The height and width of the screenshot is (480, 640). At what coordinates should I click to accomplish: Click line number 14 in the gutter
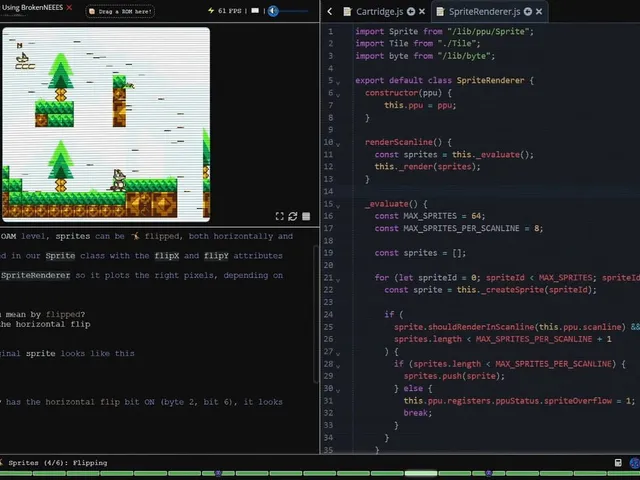(329, 191)
